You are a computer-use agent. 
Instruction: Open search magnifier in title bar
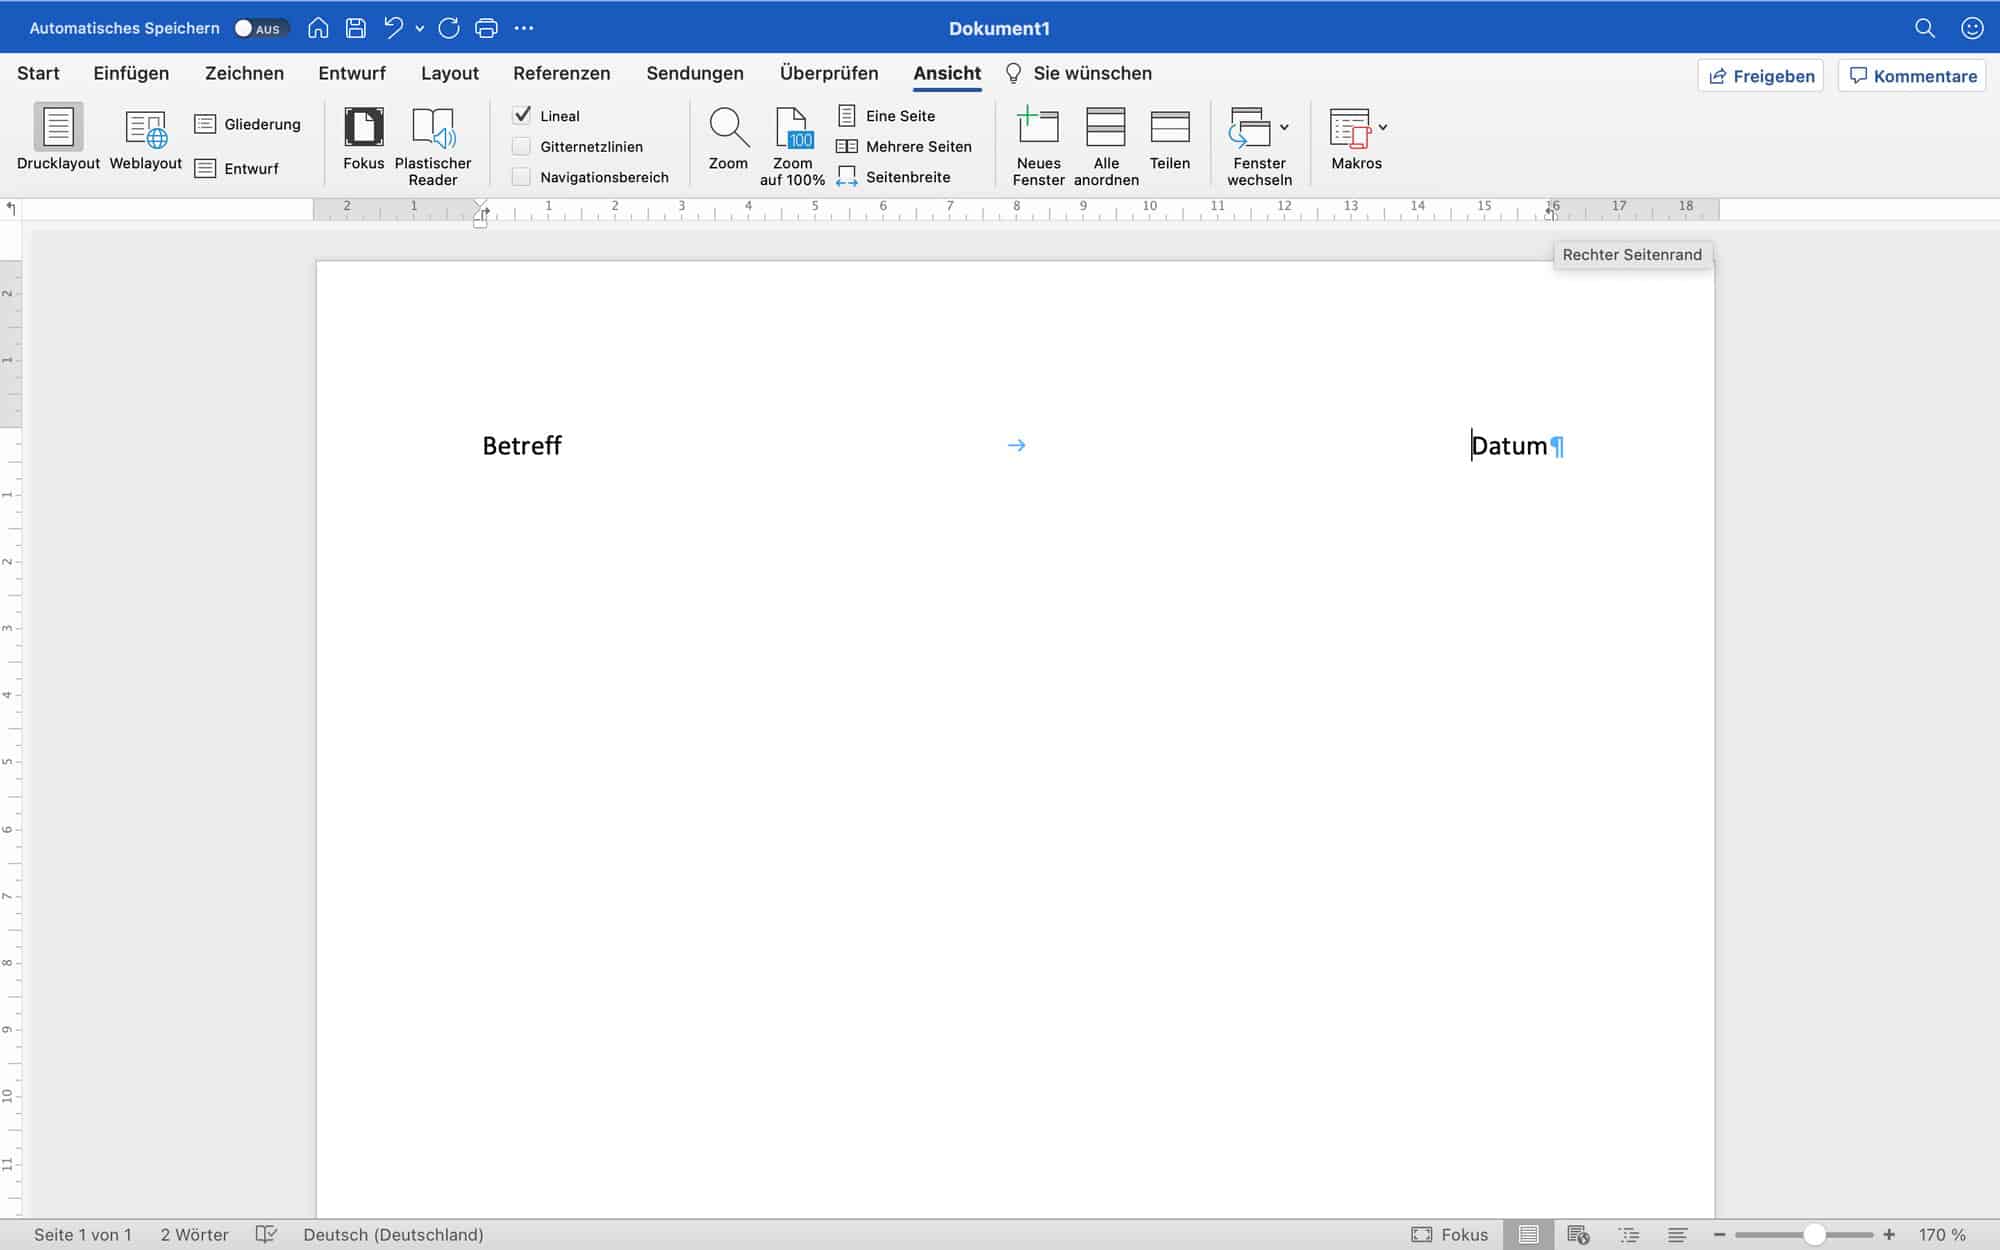[x=1925, y=28]
